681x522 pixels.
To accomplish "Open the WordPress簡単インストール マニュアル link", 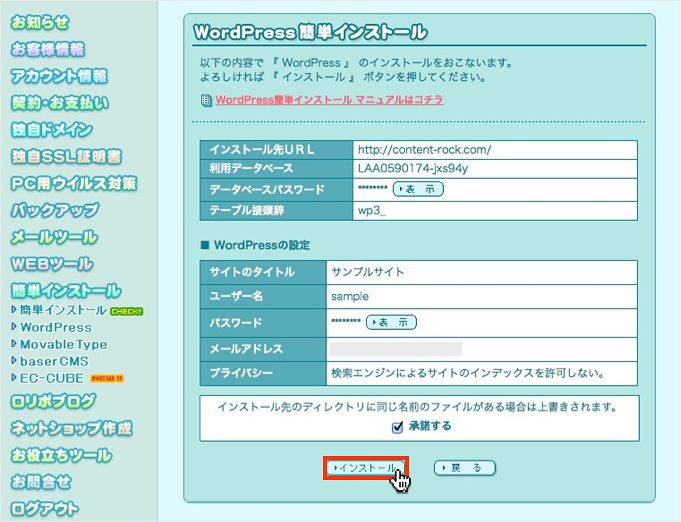I will (x=329, y=100).
